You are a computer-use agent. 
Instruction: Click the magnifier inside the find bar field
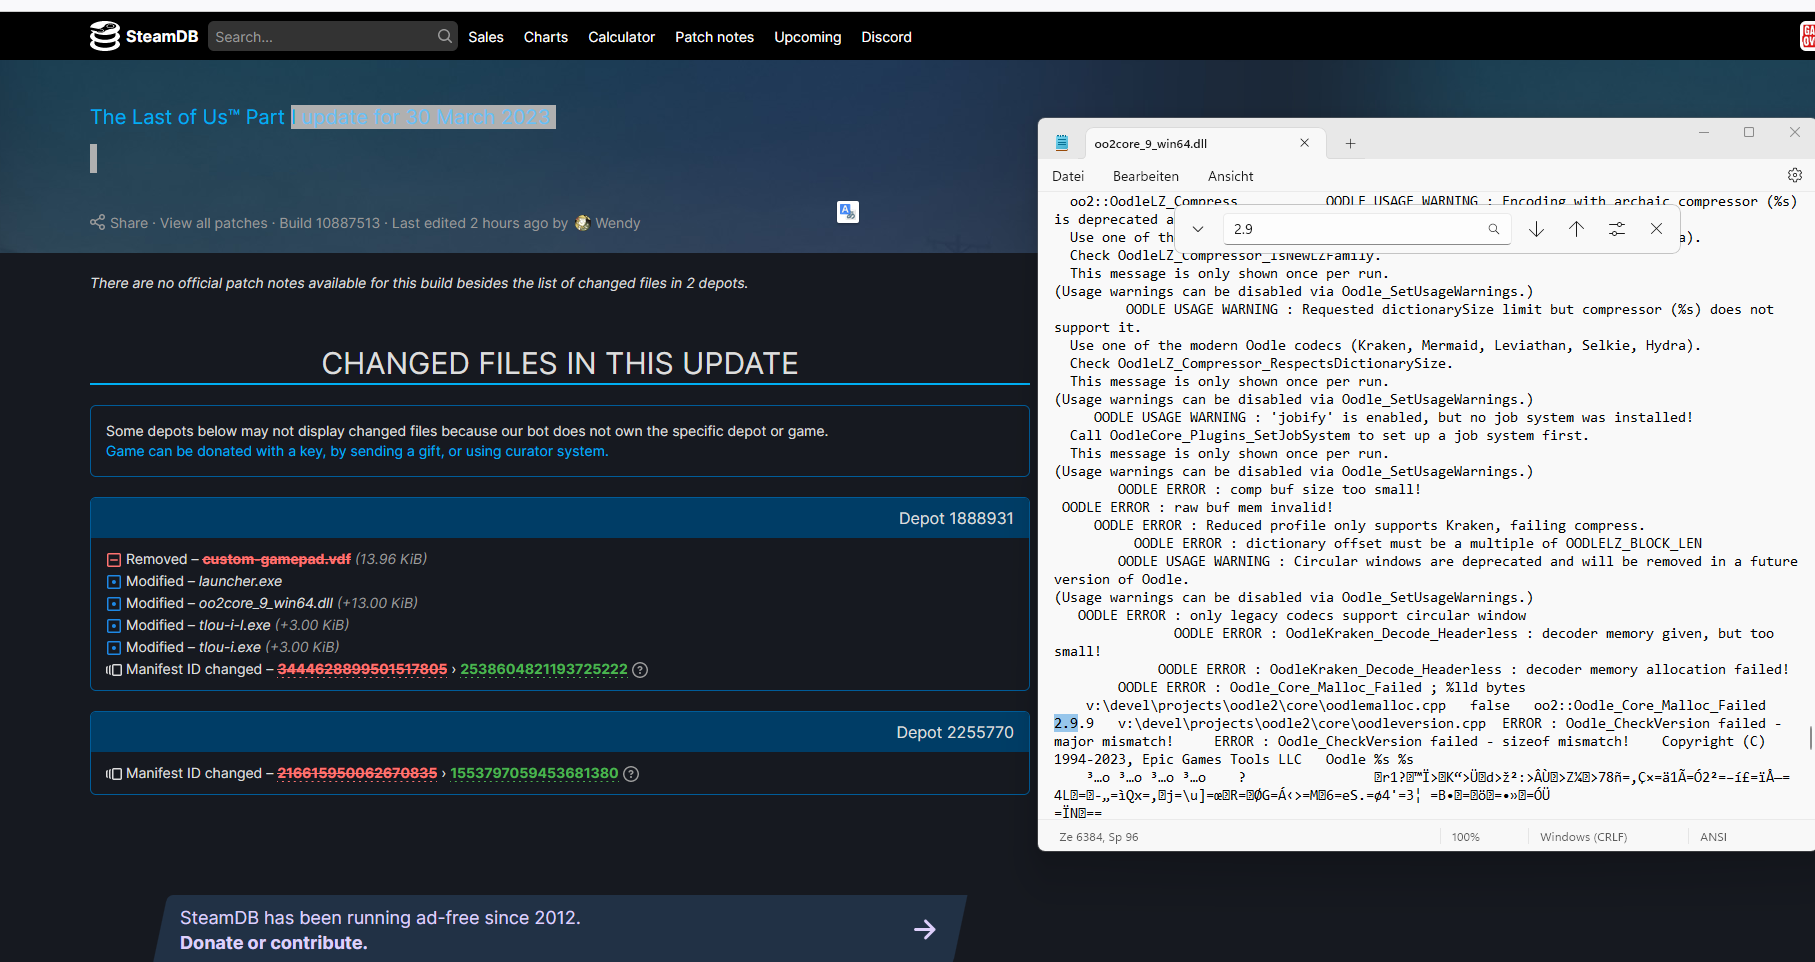[x=1494, y=229]
